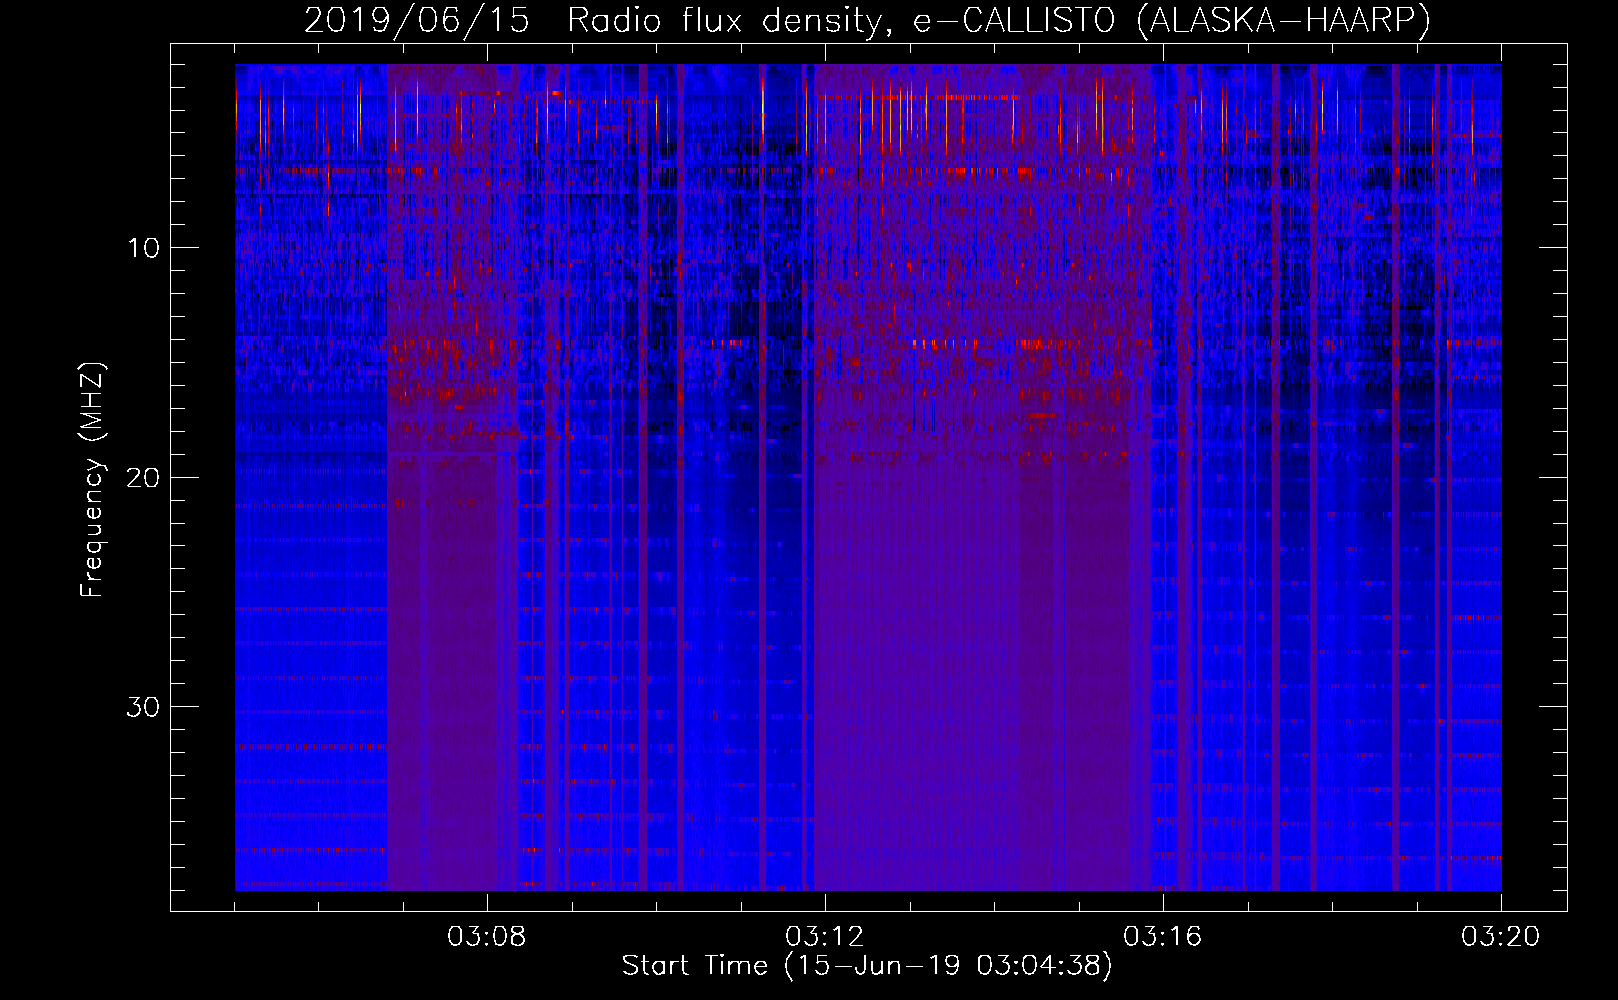
Task: Click the frequency tick label 30
Action: (x=144, y=707)
